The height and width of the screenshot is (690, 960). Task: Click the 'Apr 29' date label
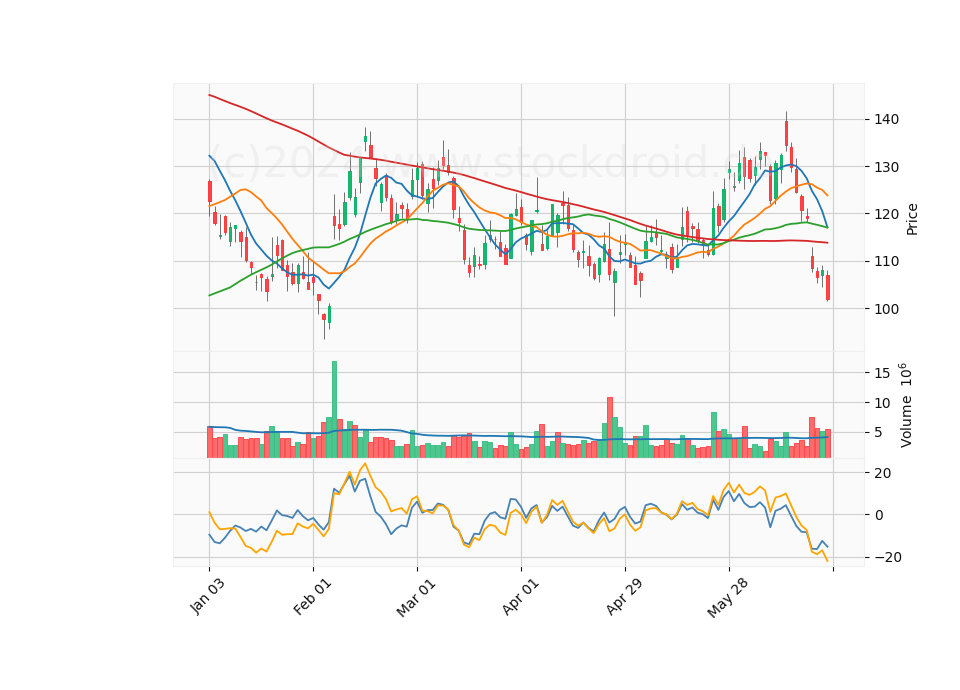pyautogui.click(x=624, y=596)
